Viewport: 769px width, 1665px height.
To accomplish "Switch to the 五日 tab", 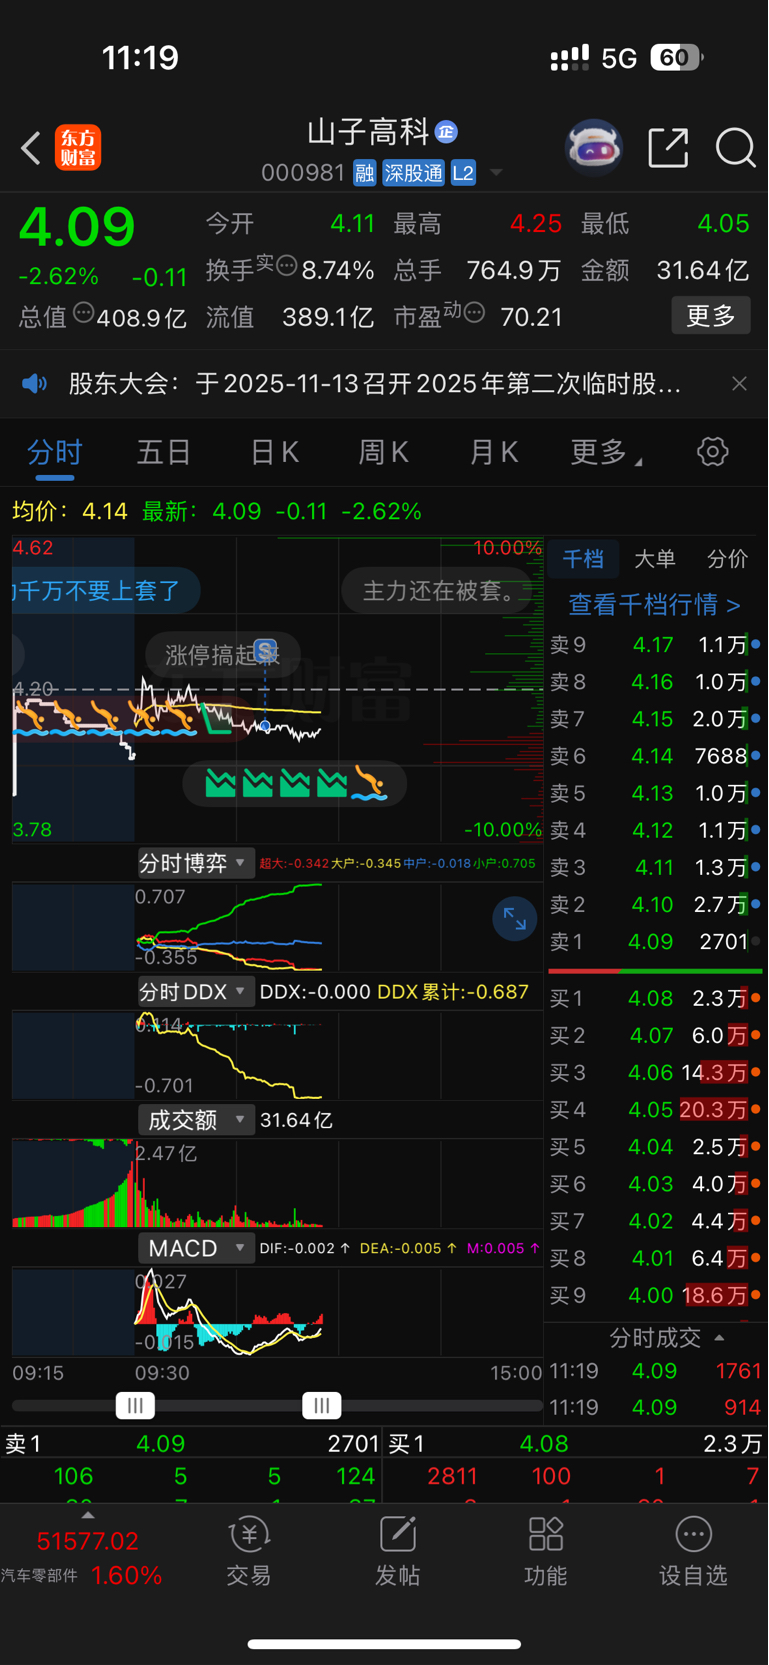I will 164,453.
